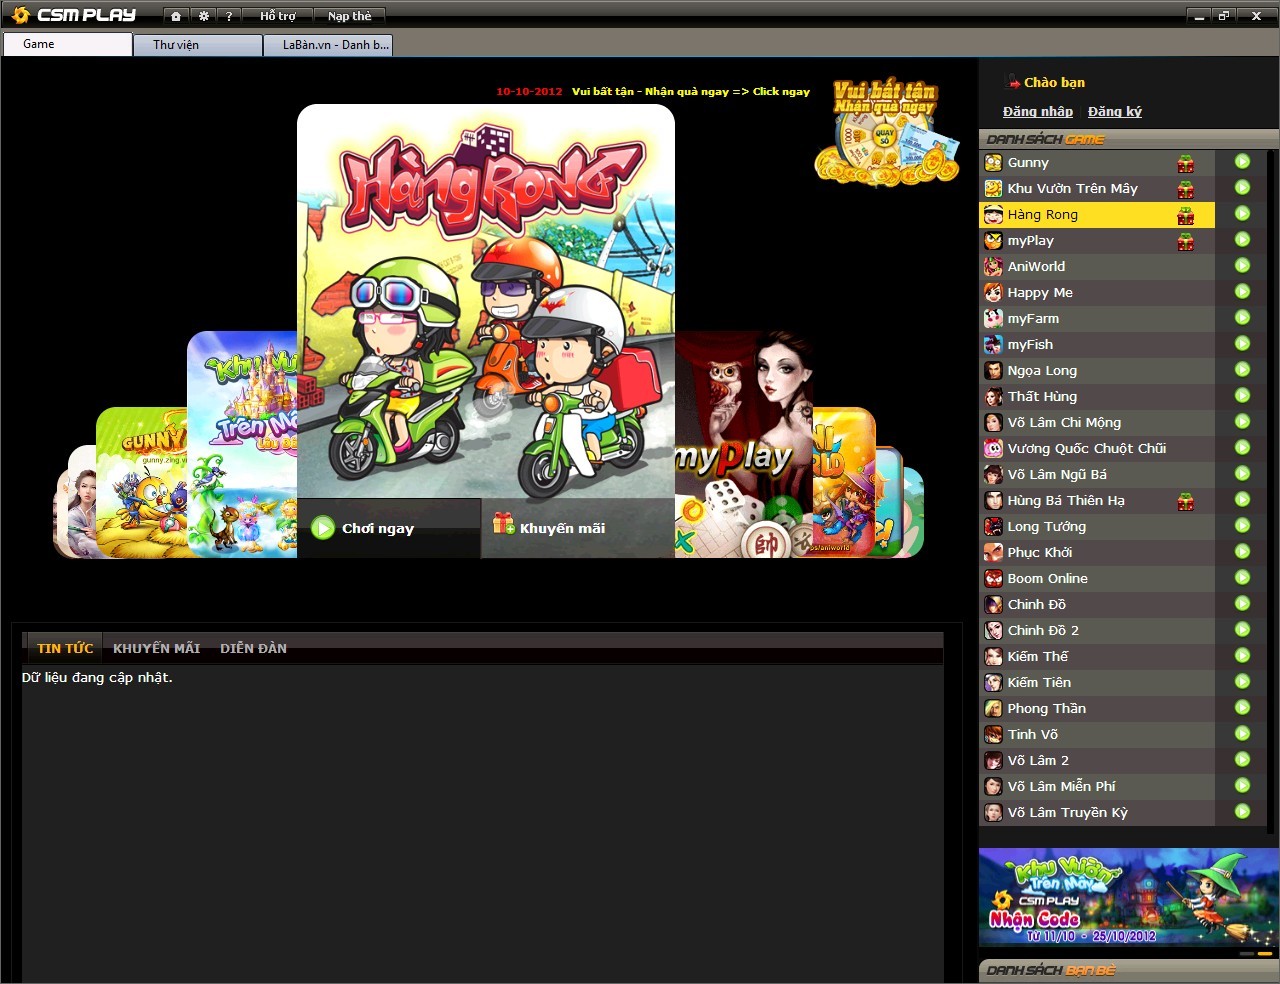The image size is (1280, 984).
Task: Open the Nạp thẻ menu
Action: 349,16
